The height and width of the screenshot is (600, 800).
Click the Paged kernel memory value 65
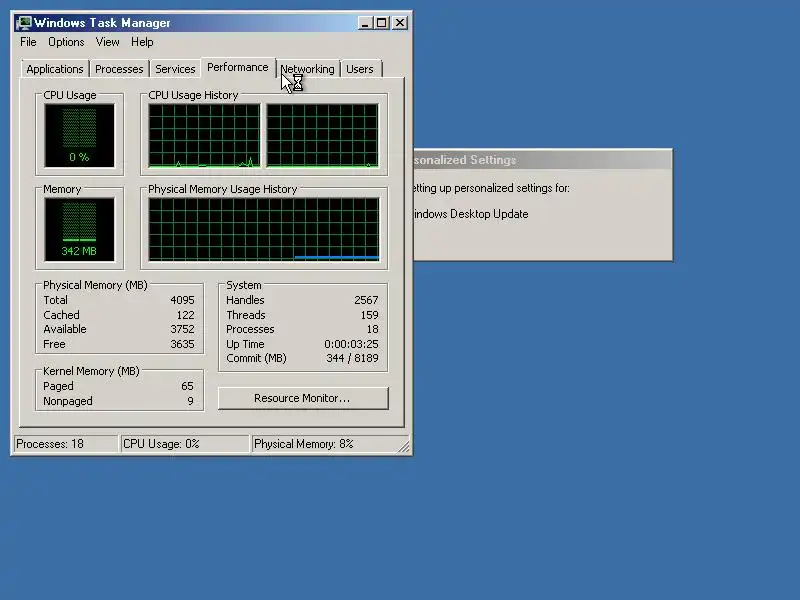click(187, 386)
